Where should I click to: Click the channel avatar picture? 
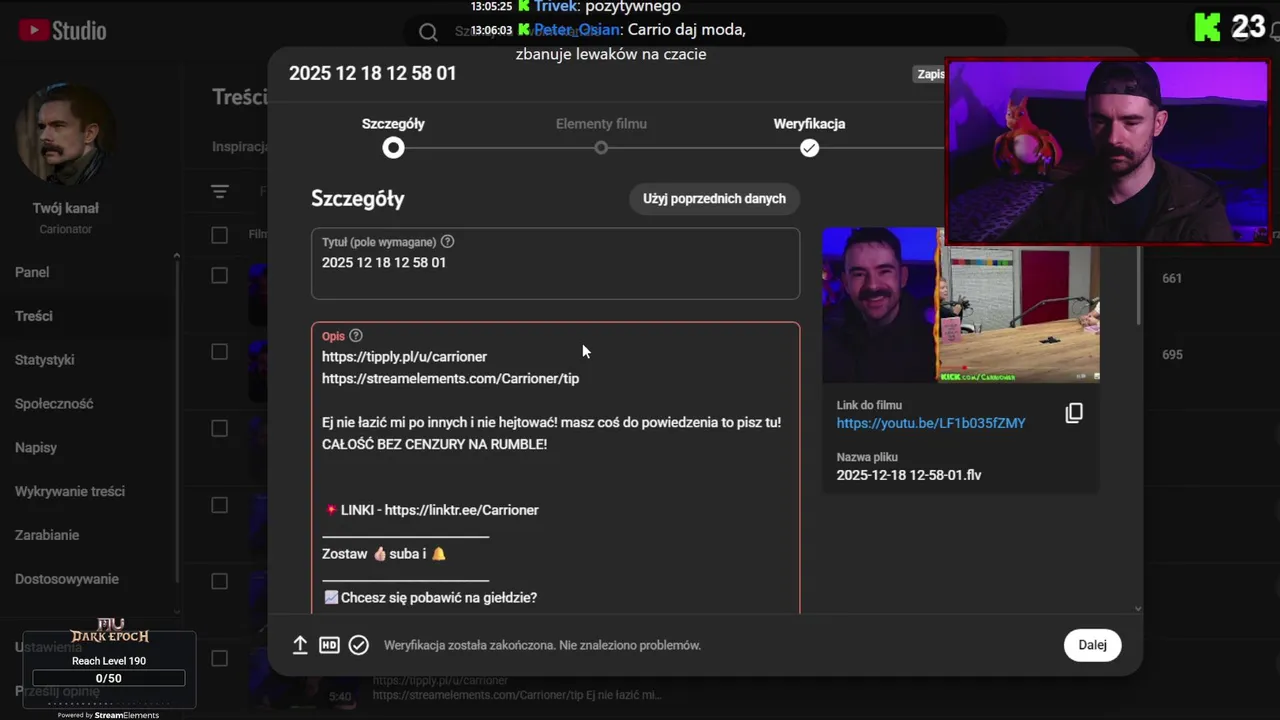click(x=65, y=135)
